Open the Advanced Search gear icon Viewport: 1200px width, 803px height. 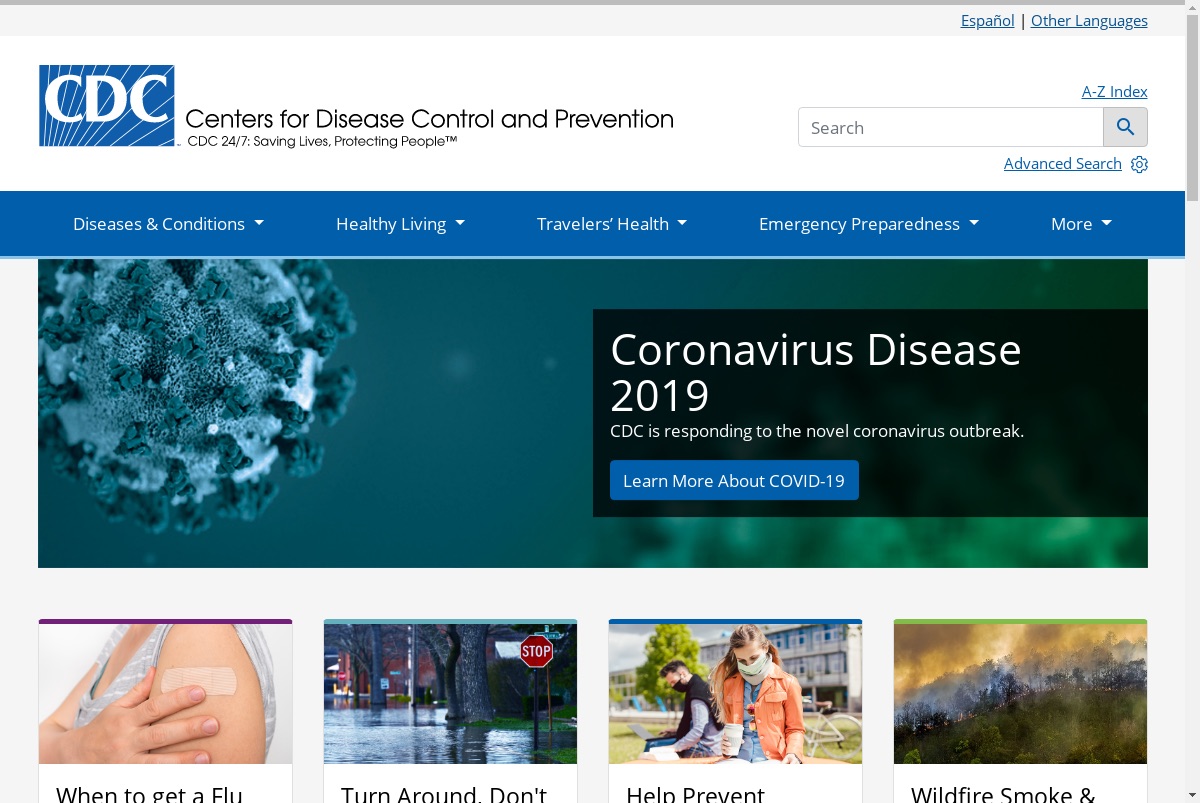coord(1139,164)
